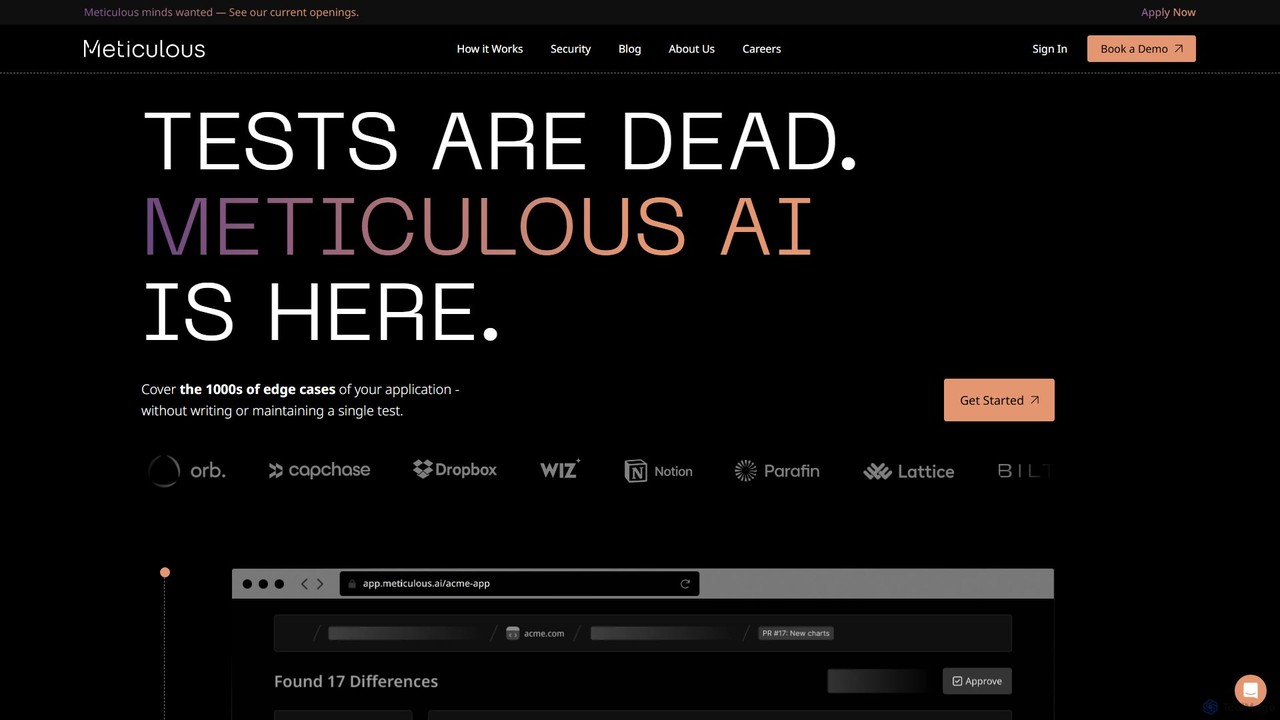Screen dimensions: 1280x720
Task: Click the acme.com breadcrumb
Action: tap(535, 633)
